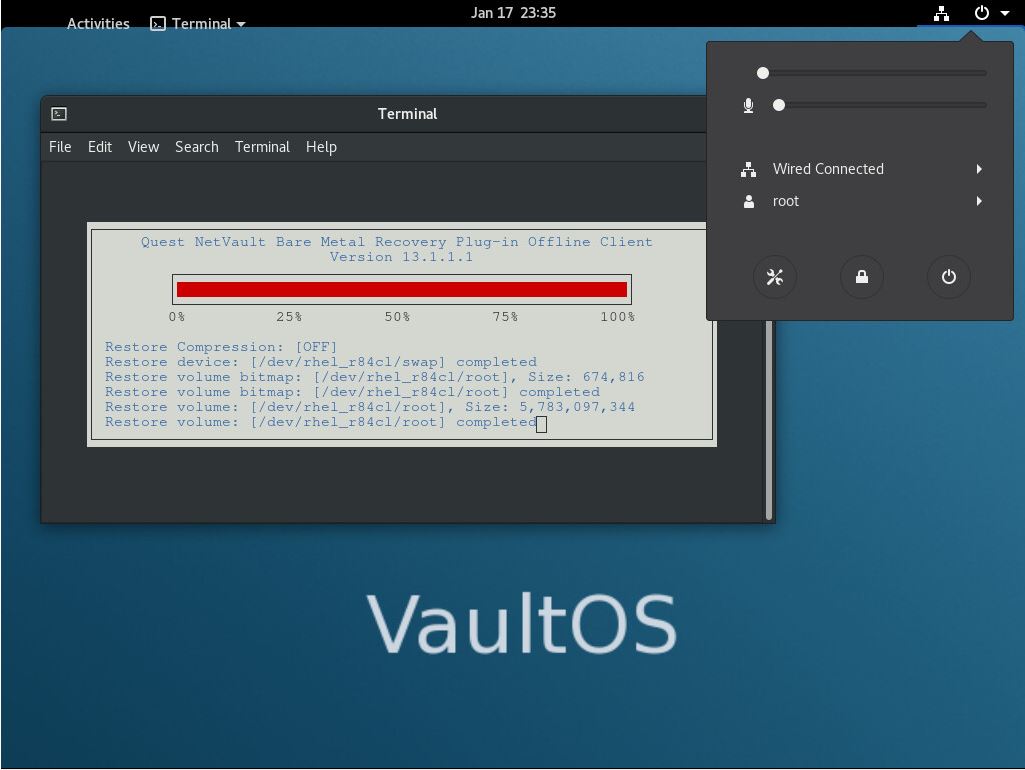The image size is (1025, 770).
Task: Click the microphone icon in system menu
Action: click(x=748, y=105)
